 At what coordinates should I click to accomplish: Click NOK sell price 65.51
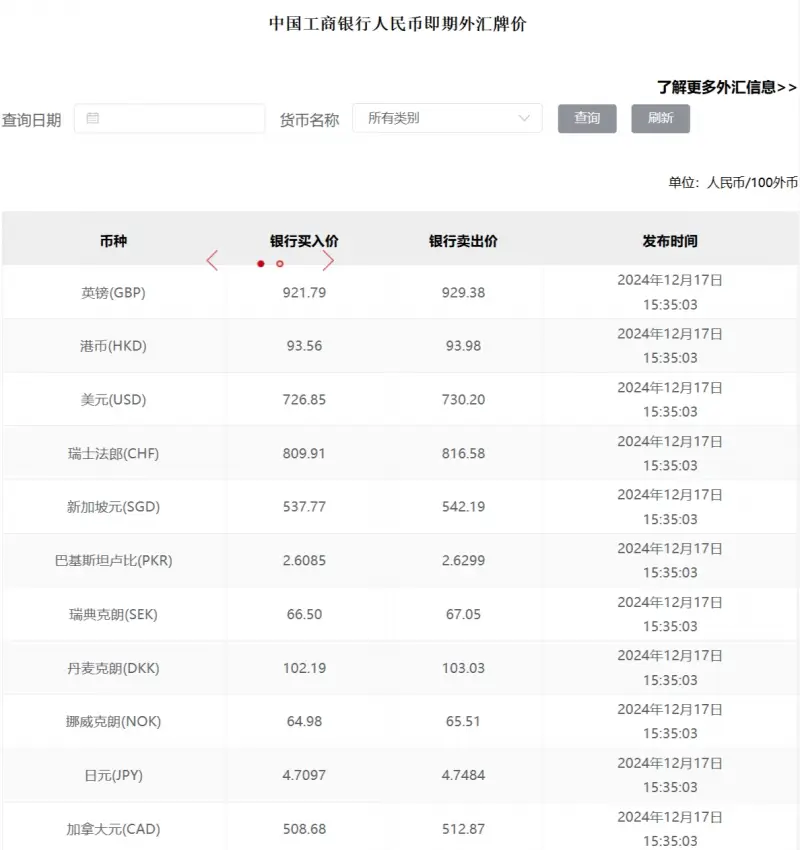point(463,722)
